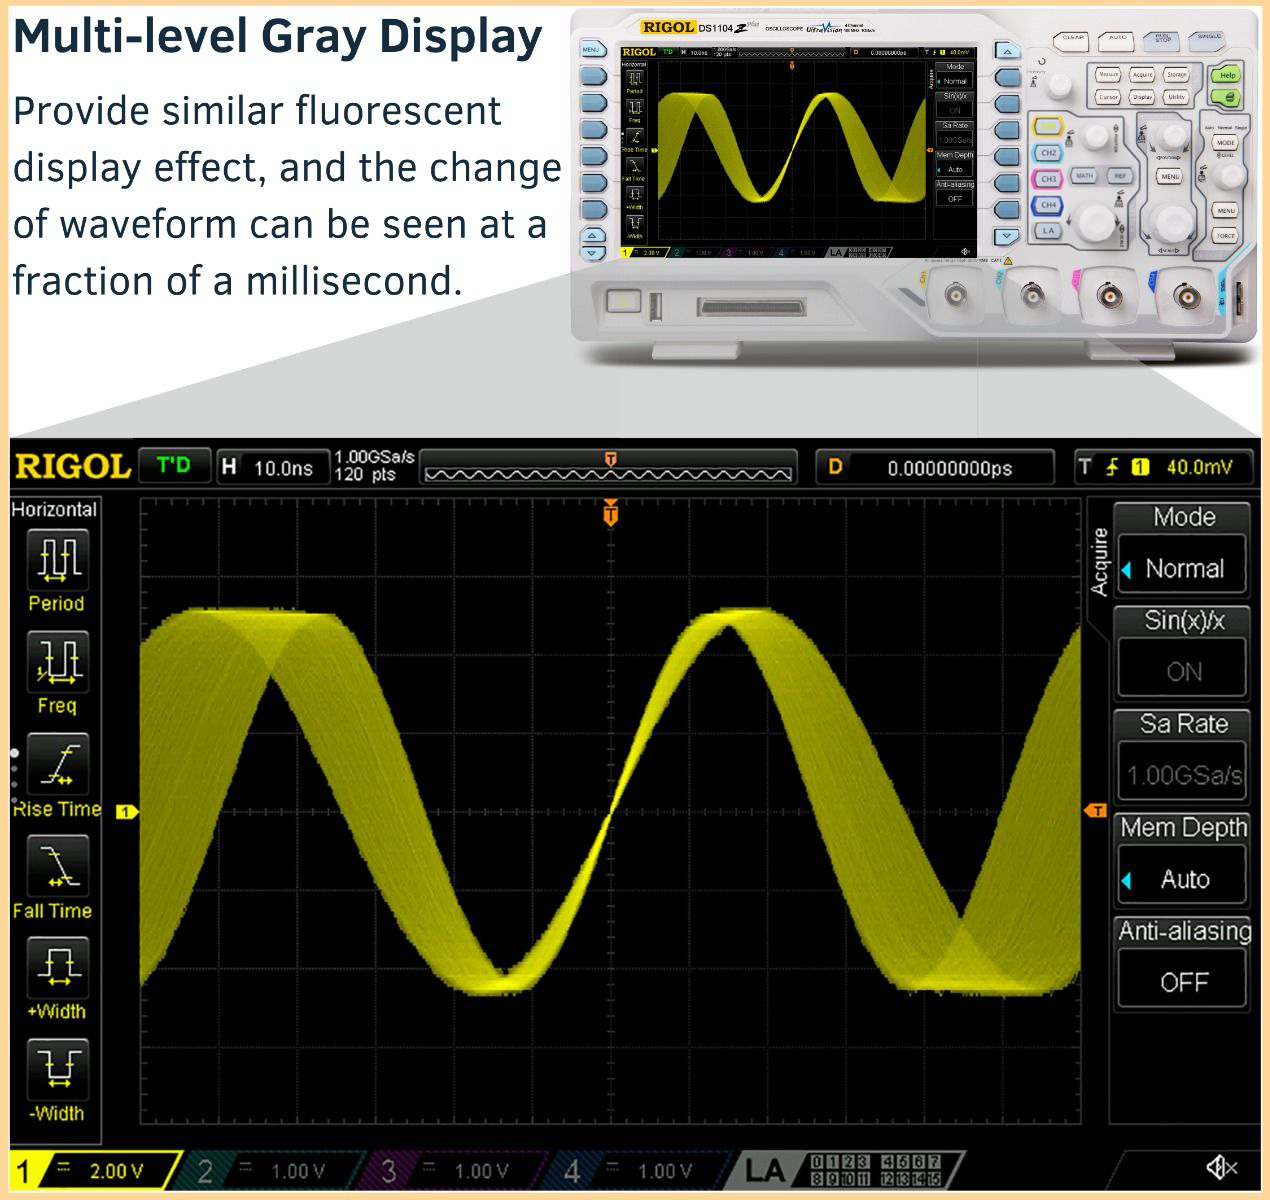Push the green Help button on the oscilloscope
The image size is (1270, 1200).
[1227, 75]
